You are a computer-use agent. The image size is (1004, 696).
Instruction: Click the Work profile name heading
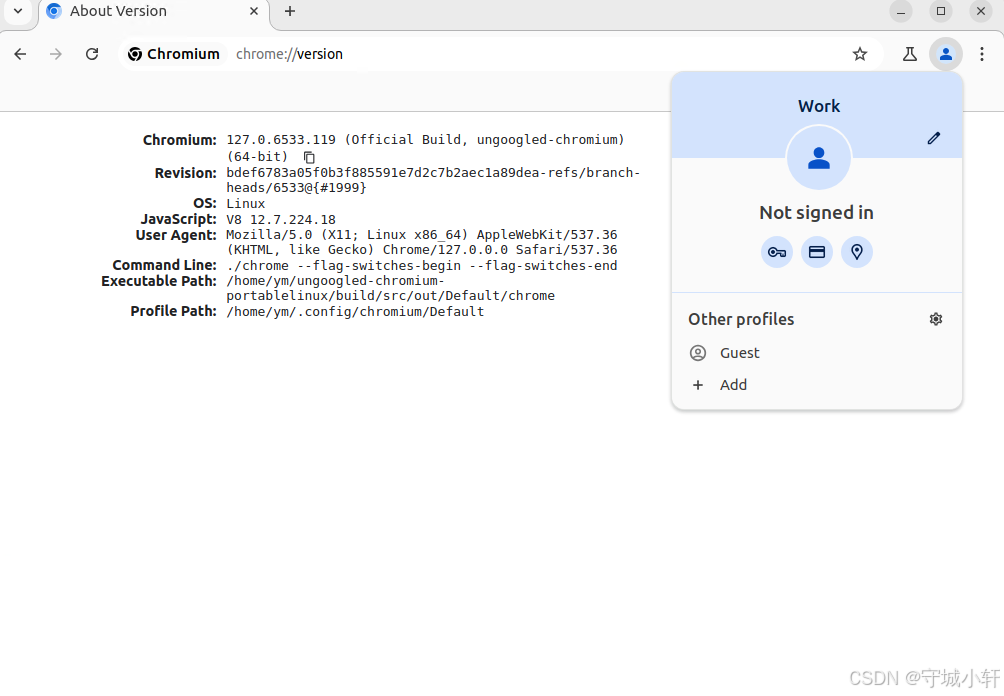pos(819,106)
